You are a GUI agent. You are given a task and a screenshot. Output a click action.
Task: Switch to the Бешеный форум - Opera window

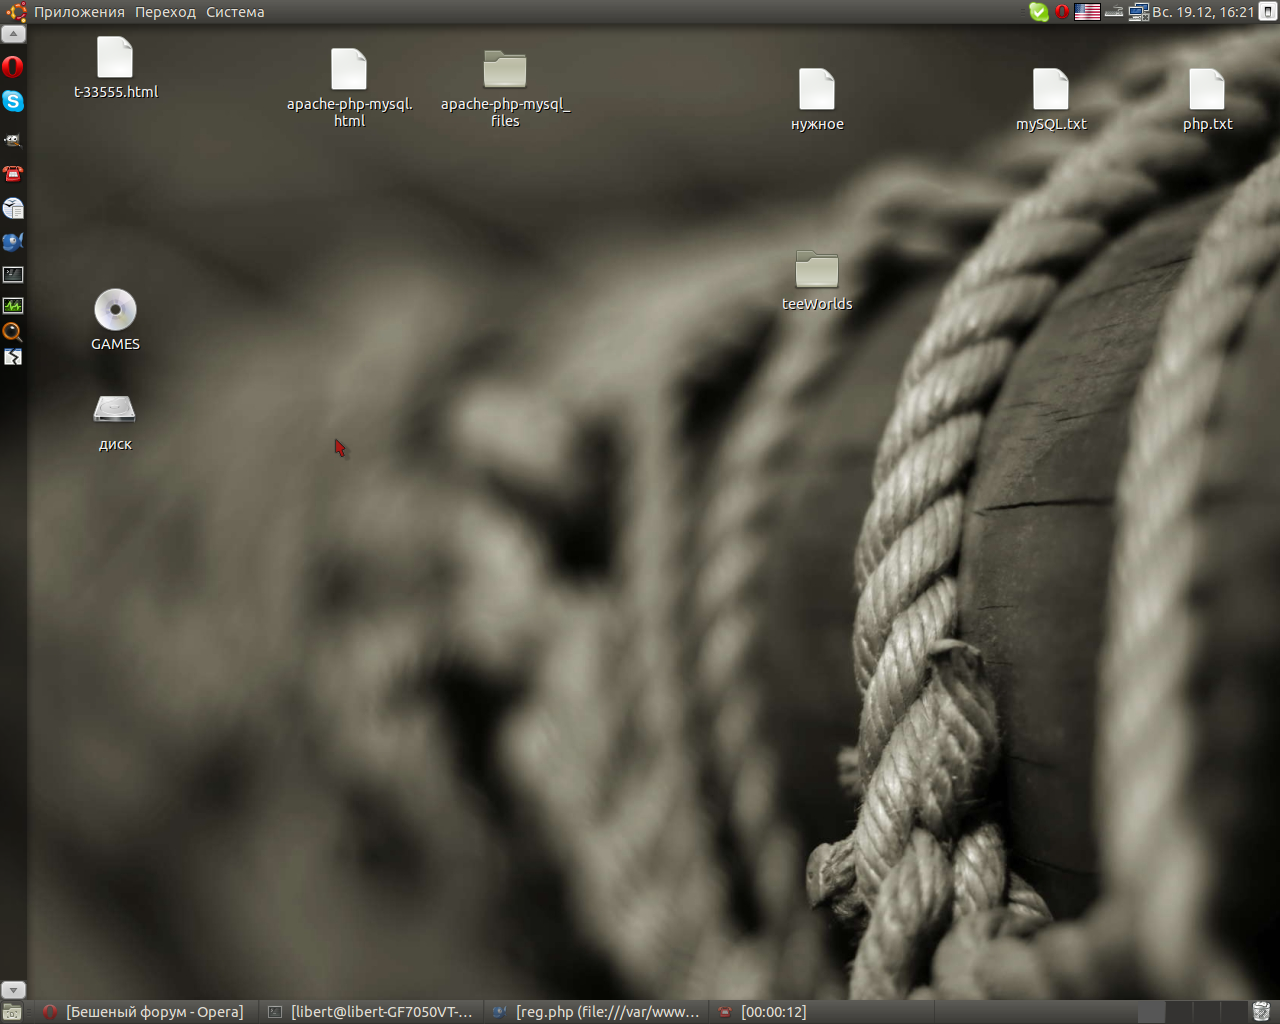point(145,1012)
